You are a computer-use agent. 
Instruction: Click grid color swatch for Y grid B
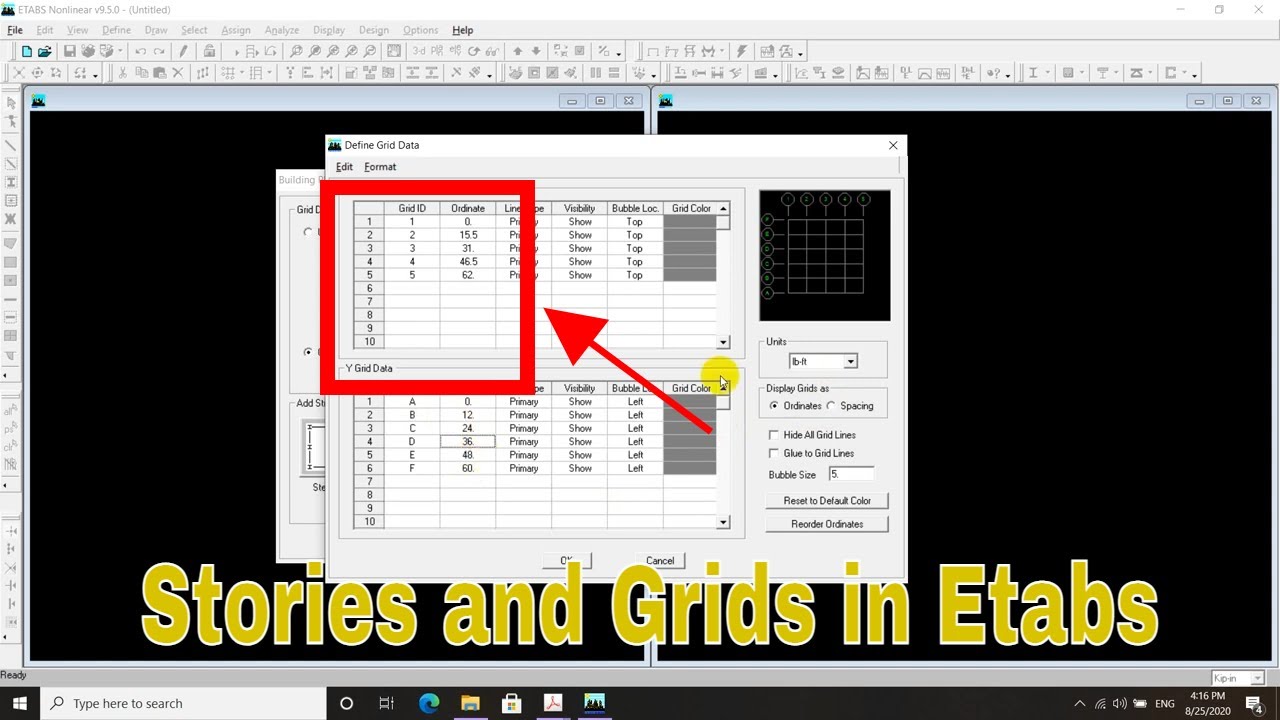pos(690,415)
